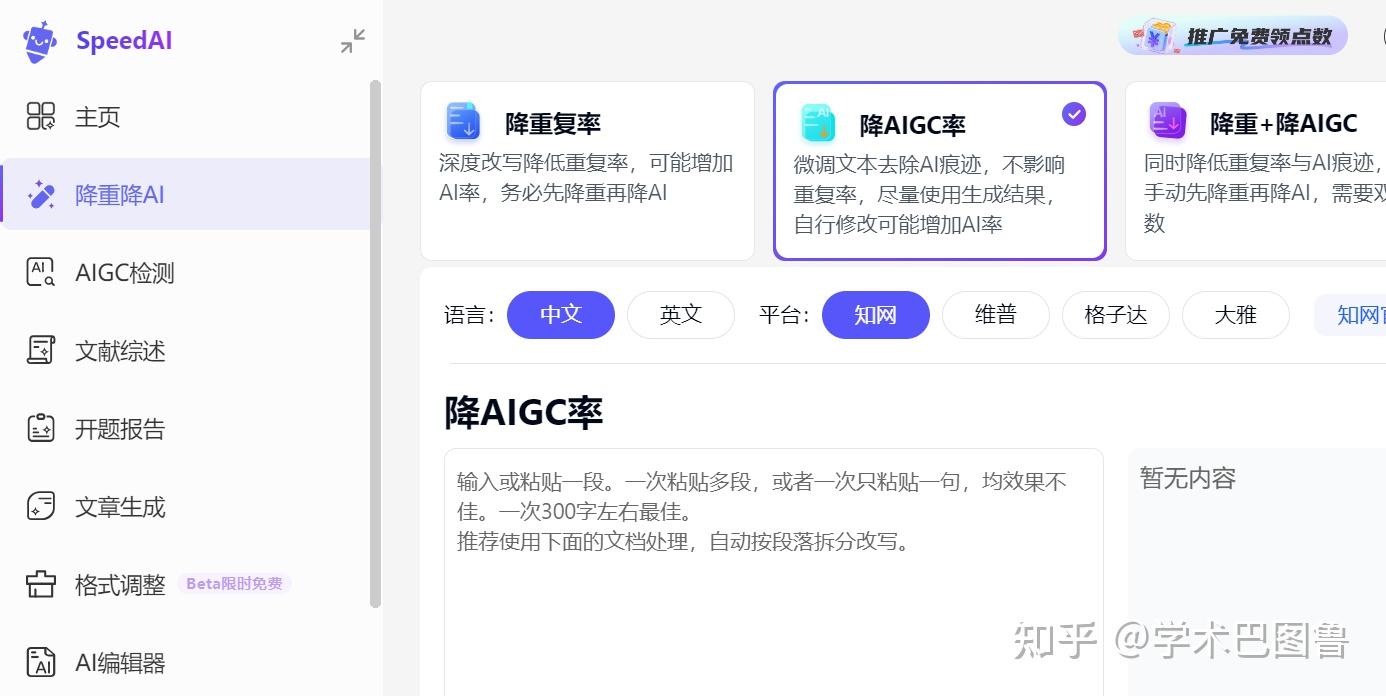Click into the text input area to paste a paragraph
This screenshot has width=1386, height=696.
pos(774,572)
